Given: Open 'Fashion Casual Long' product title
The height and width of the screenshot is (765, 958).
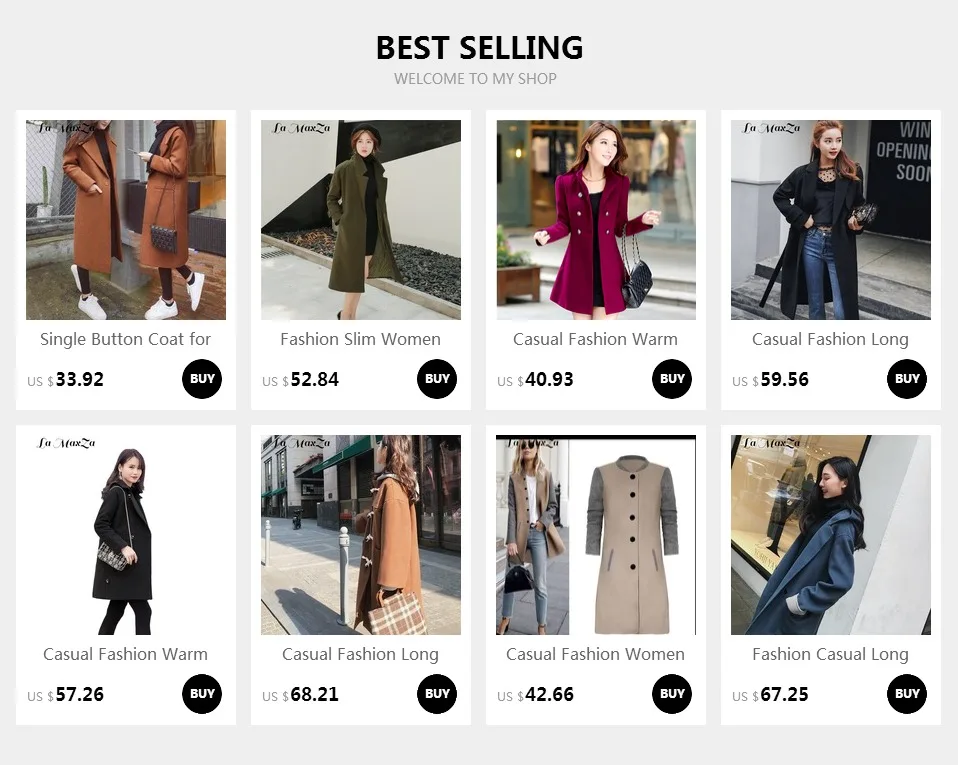Looking at the screenshot, I should pos(830,654).
